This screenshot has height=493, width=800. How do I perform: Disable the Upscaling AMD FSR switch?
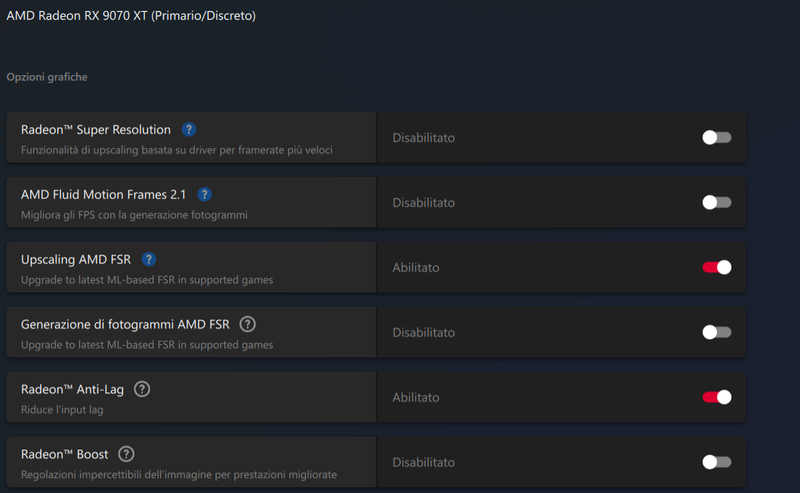[716, 268]
